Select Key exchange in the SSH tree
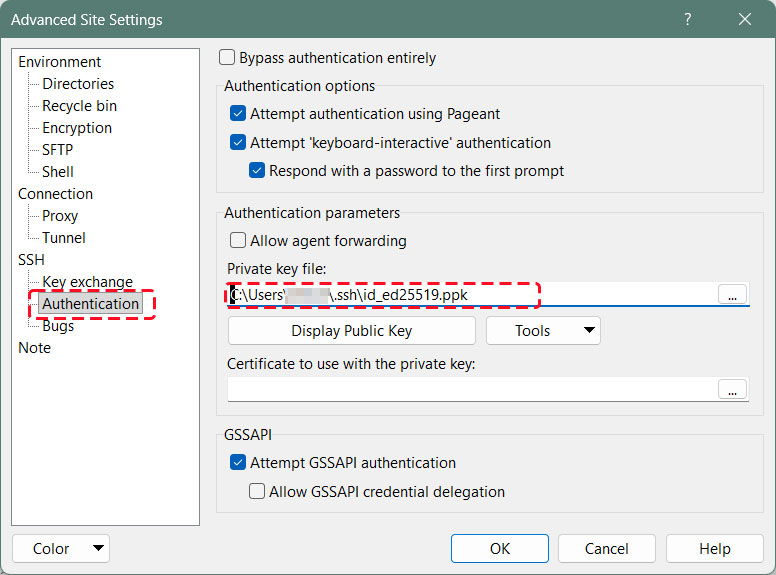Screen dimensions: 776x575 click(x=87, y=282)
